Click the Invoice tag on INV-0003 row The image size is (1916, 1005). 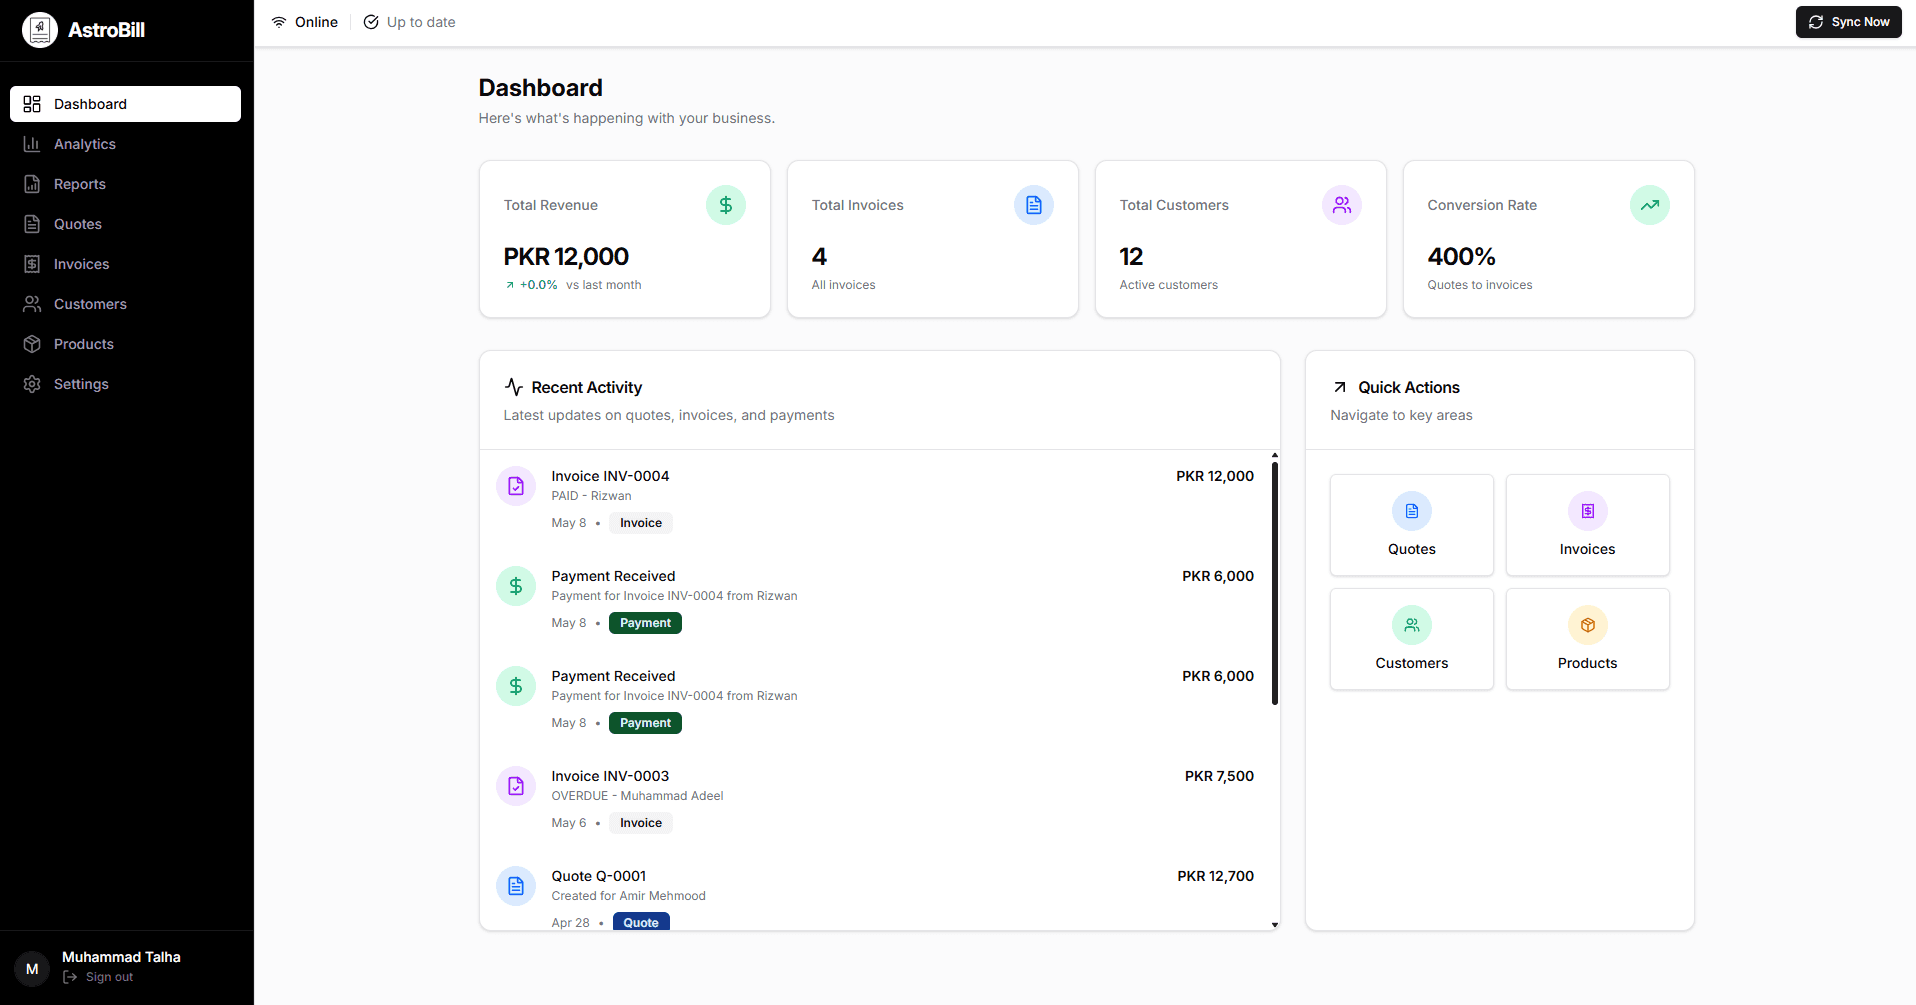click(x=641, y=823)
